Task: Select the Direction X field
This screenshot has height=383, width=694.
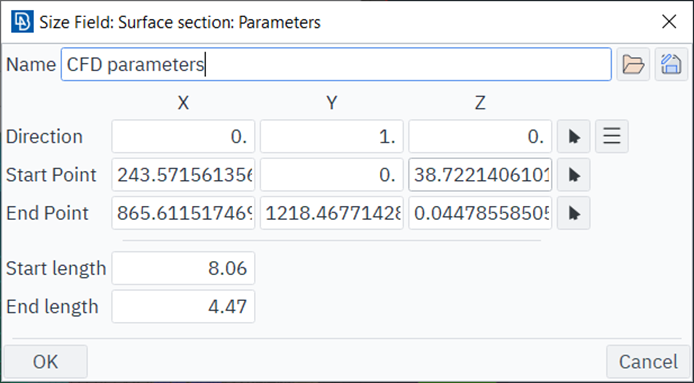Action: [183, 136]
